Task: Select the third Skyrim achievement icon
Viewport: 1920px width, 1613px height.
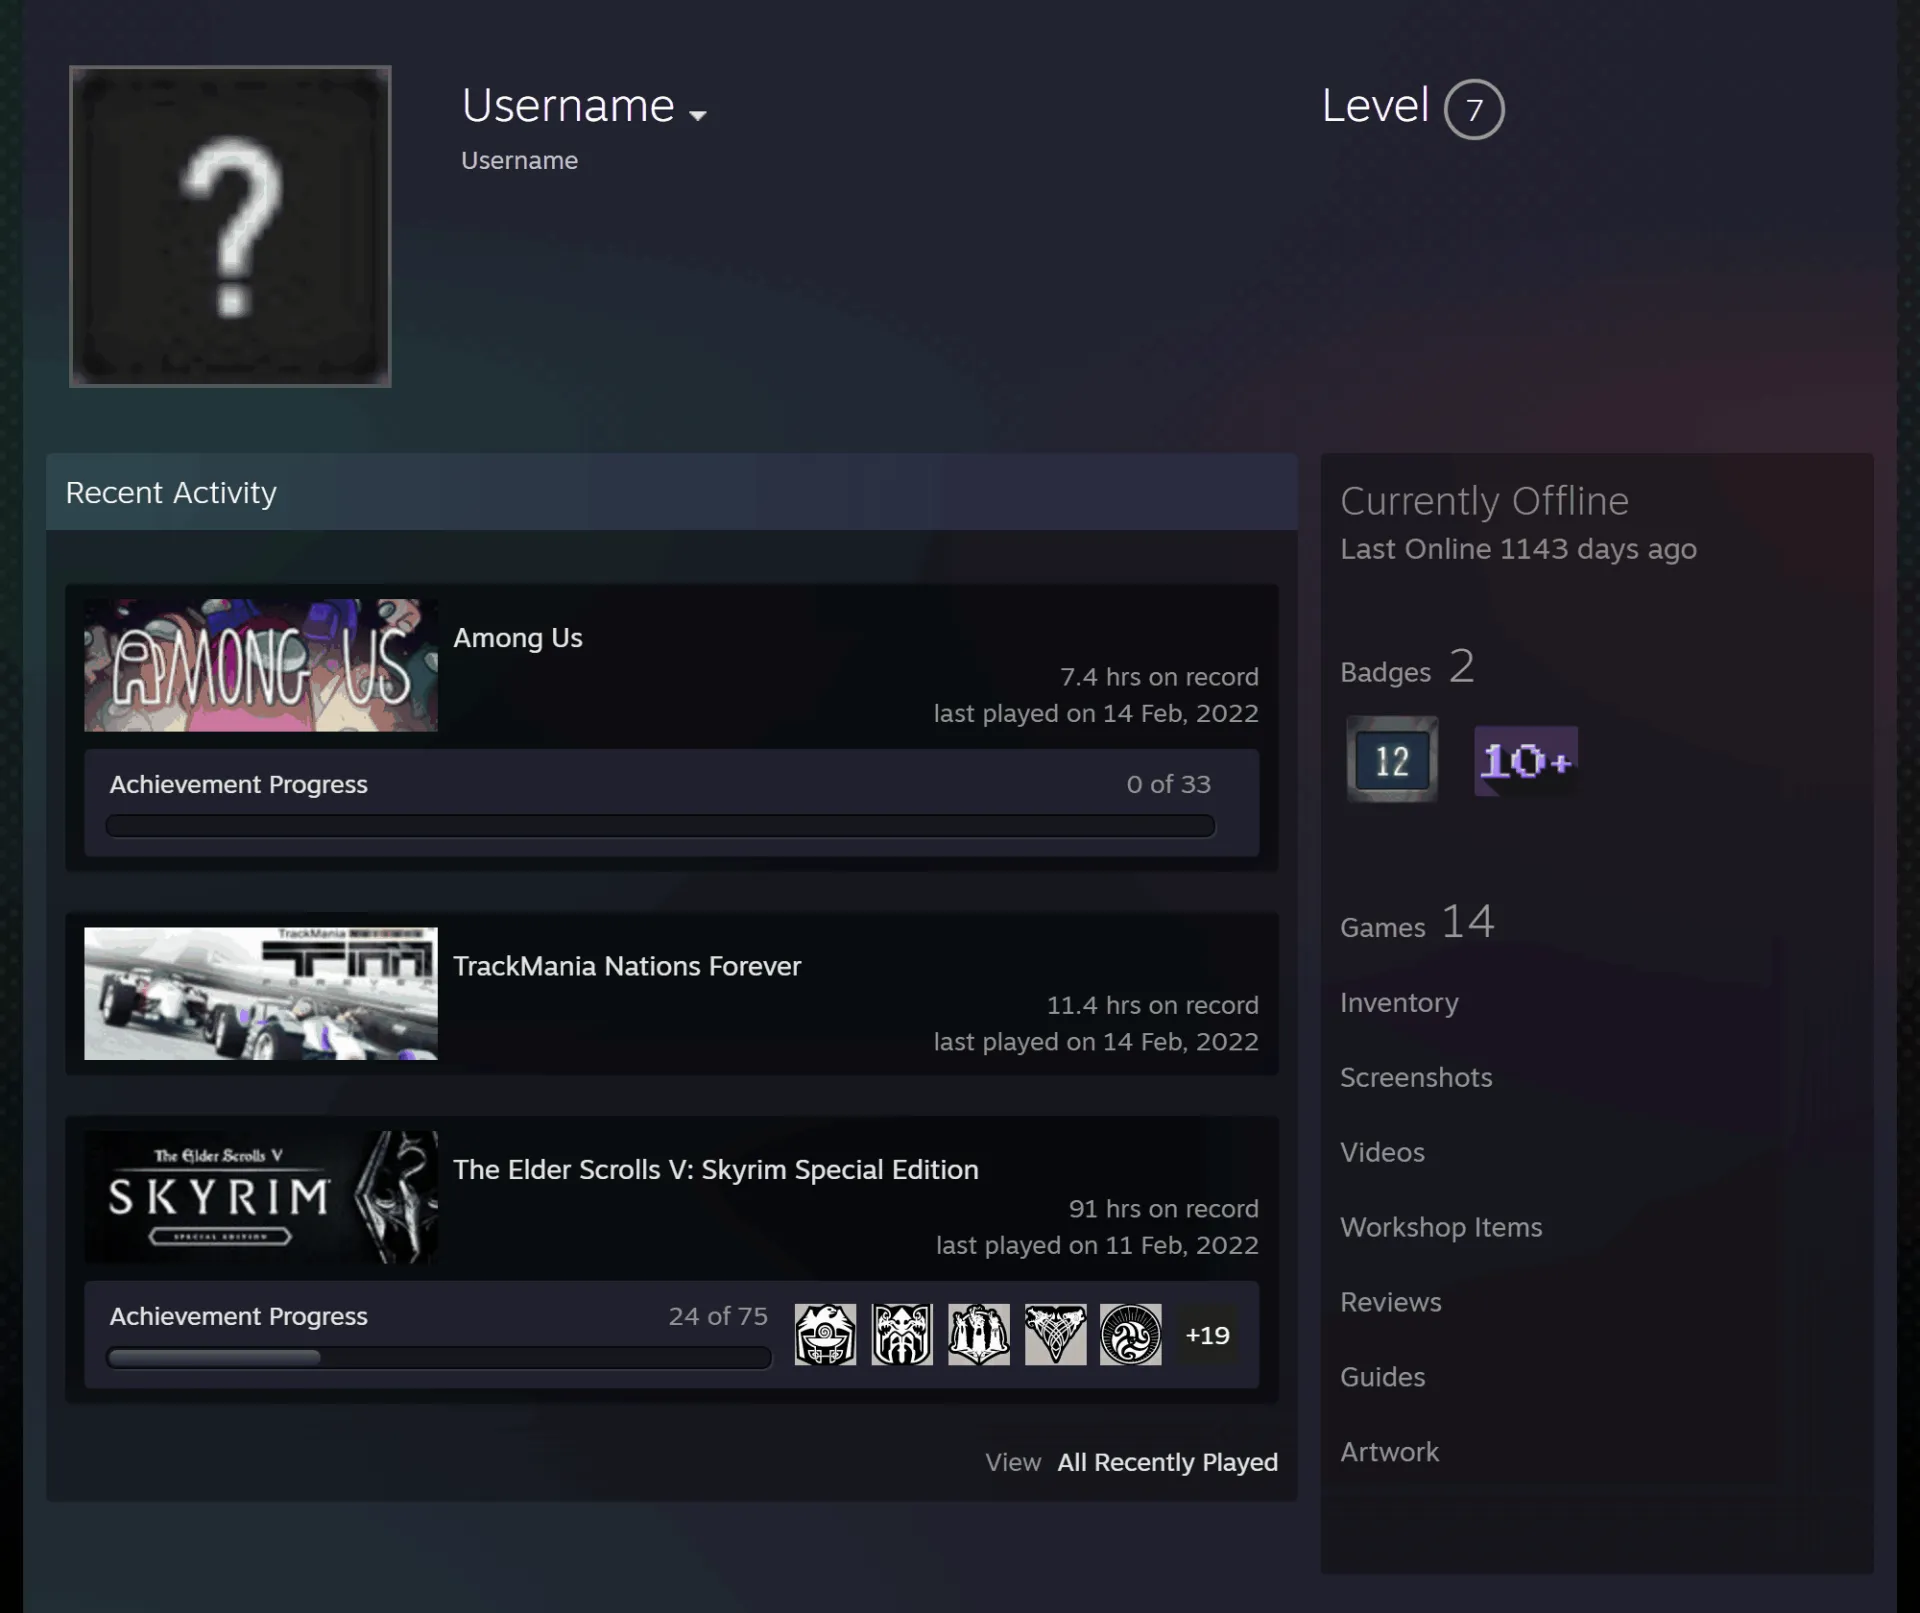Action: (979, 1334)
